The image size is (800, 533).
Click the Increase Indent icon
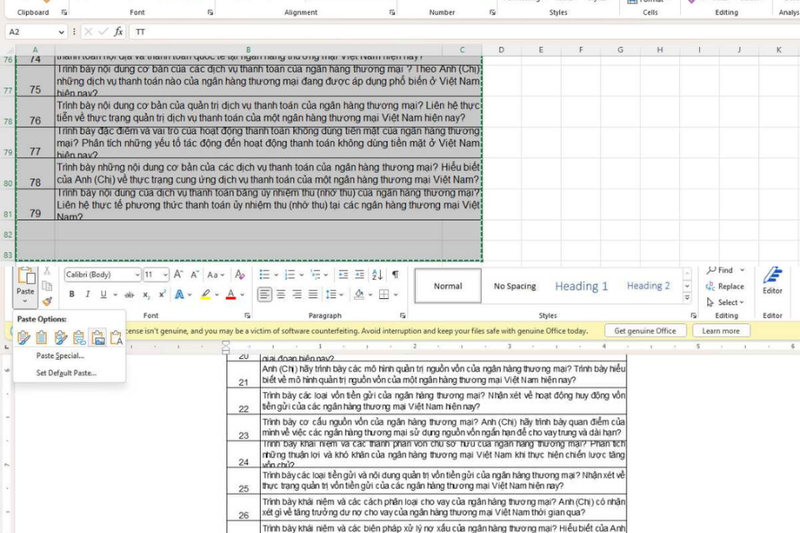(x=360, y=275)
